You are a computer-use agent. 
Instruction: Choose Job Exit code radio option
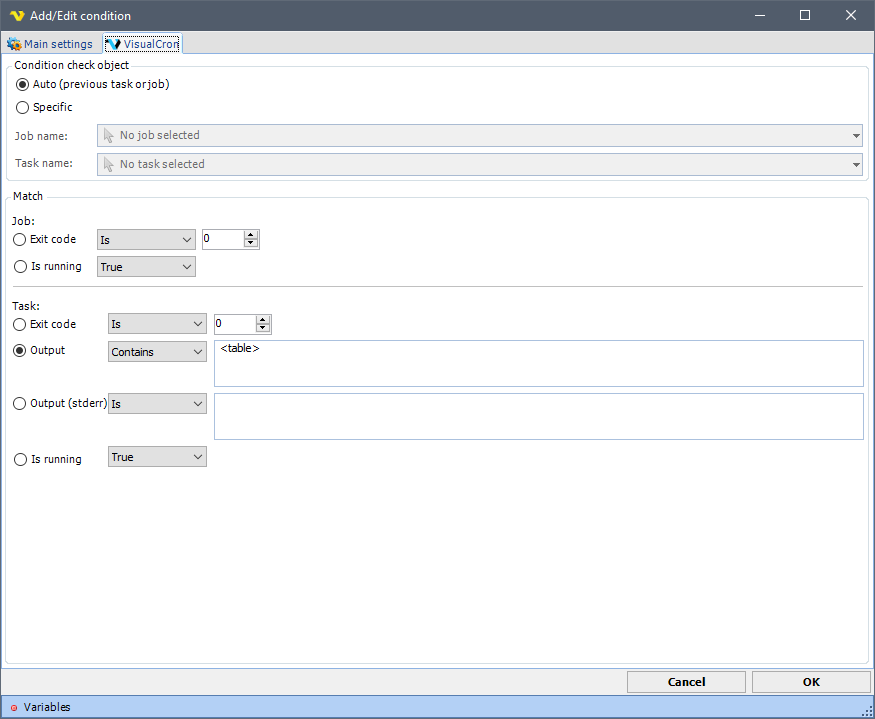pyautogui.click(x=20, y=240)
